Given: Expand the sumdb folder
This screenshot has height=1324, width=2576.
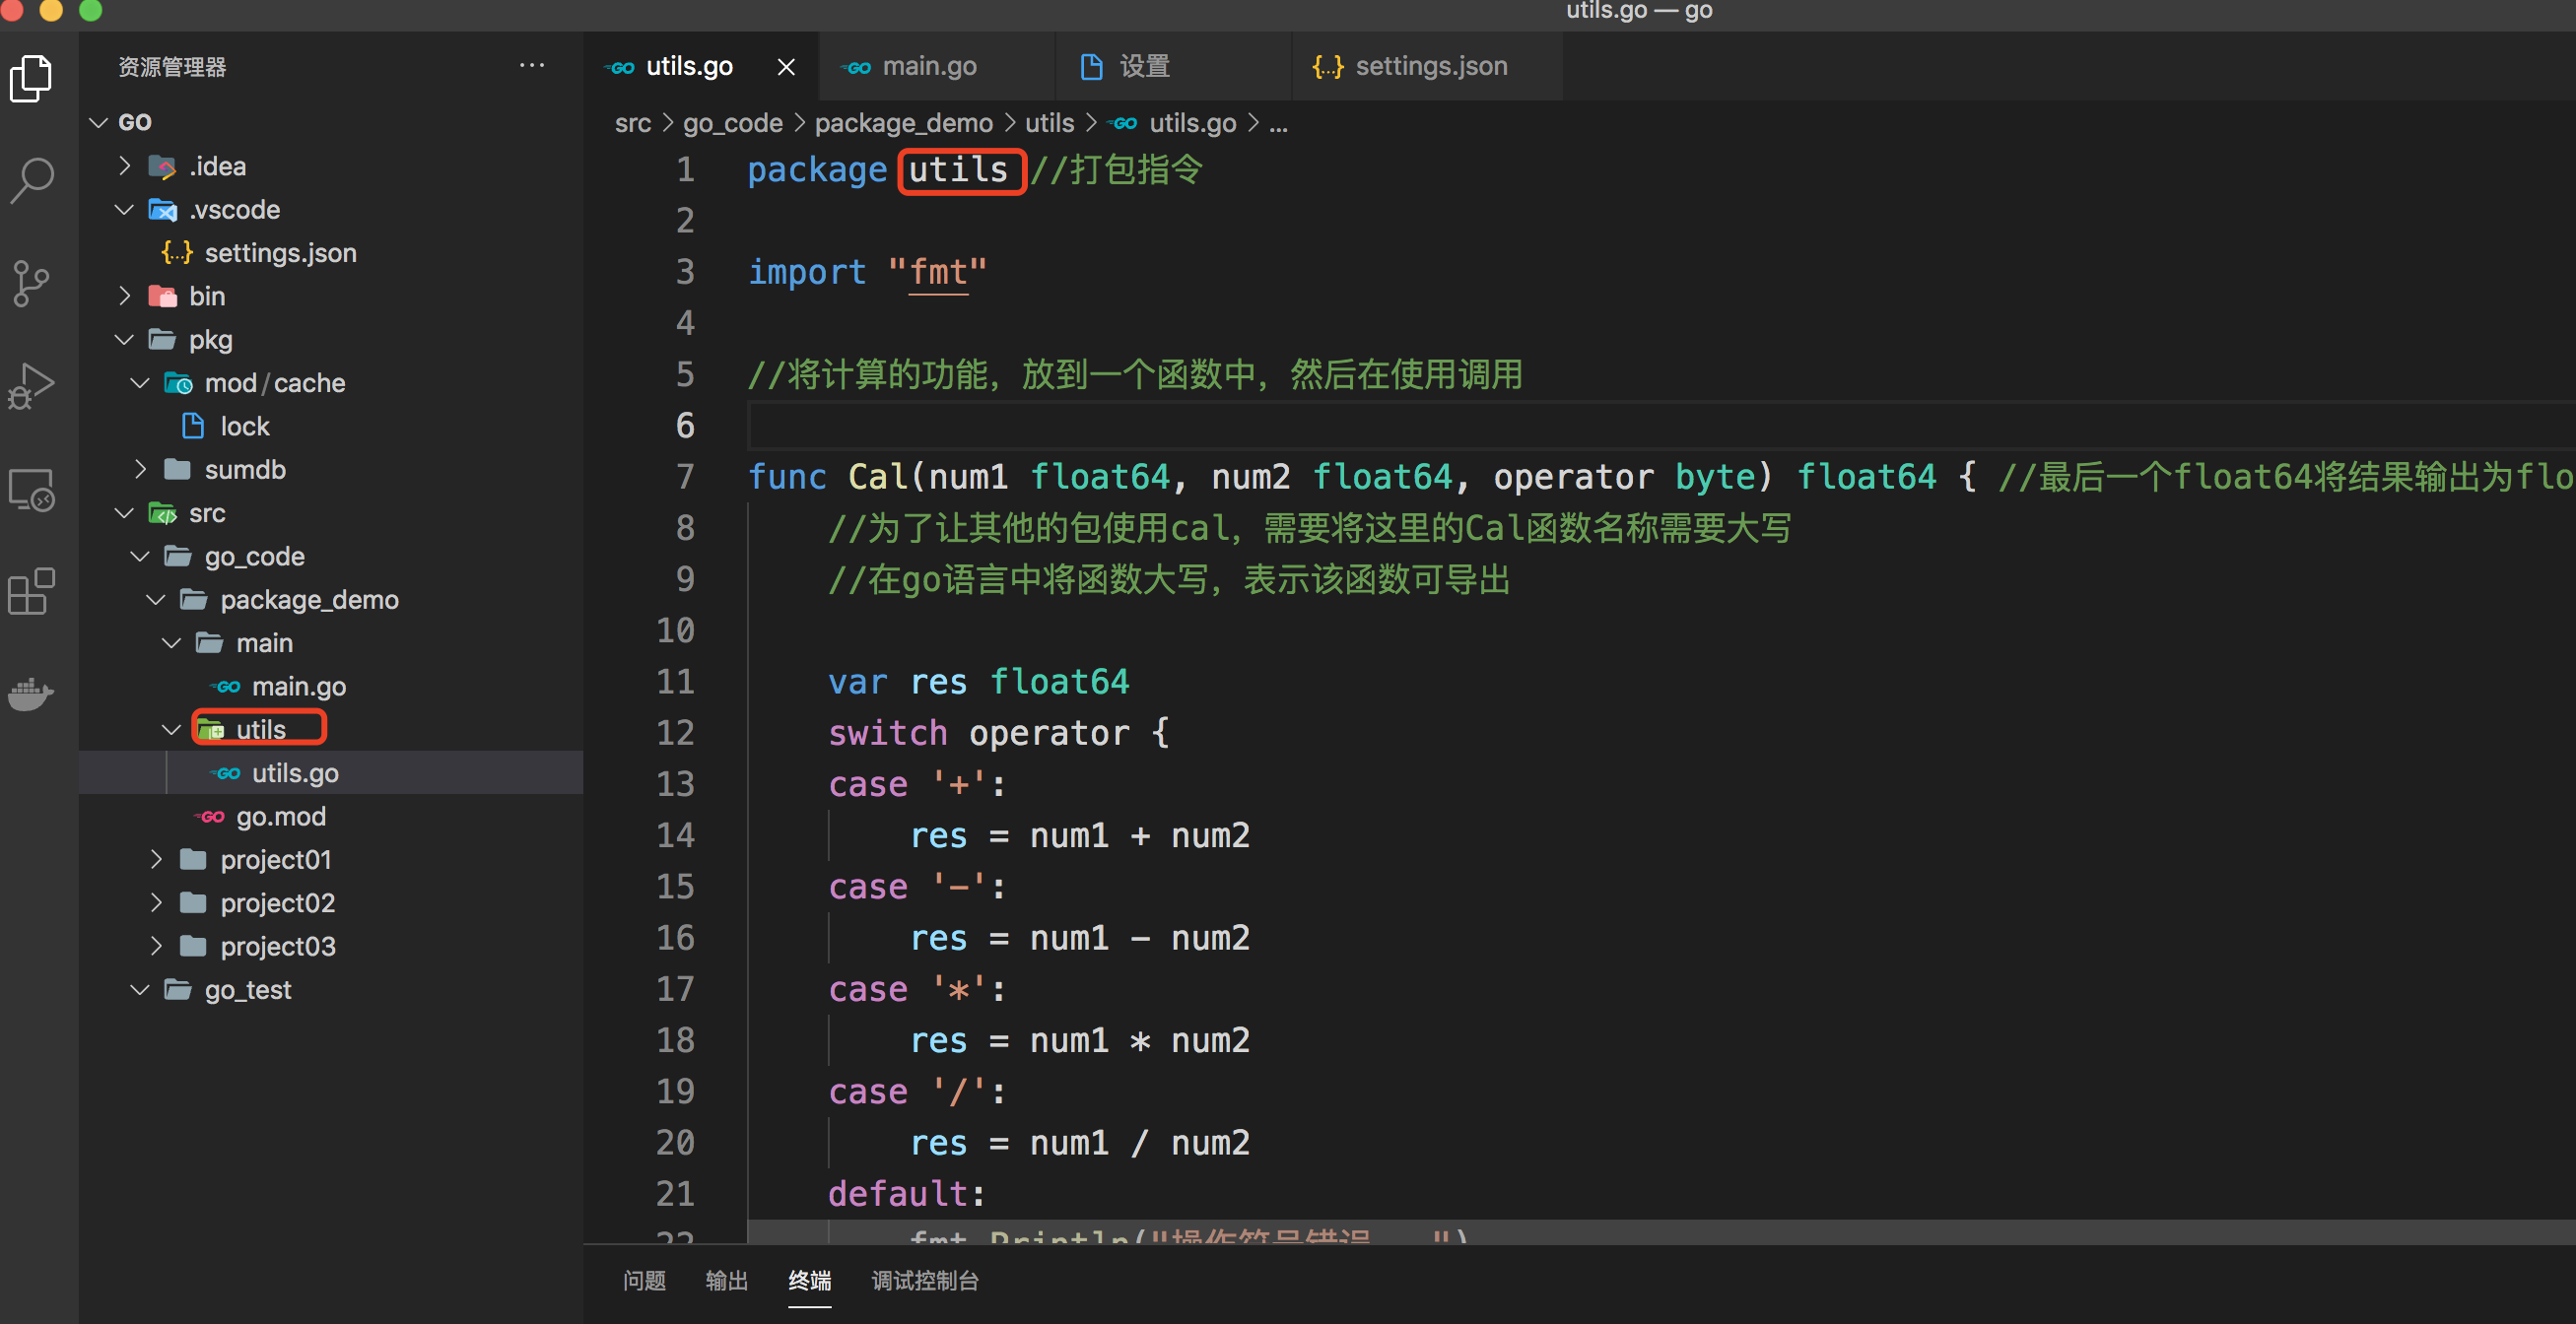Looking at the screenshot, I should (244, 469).
